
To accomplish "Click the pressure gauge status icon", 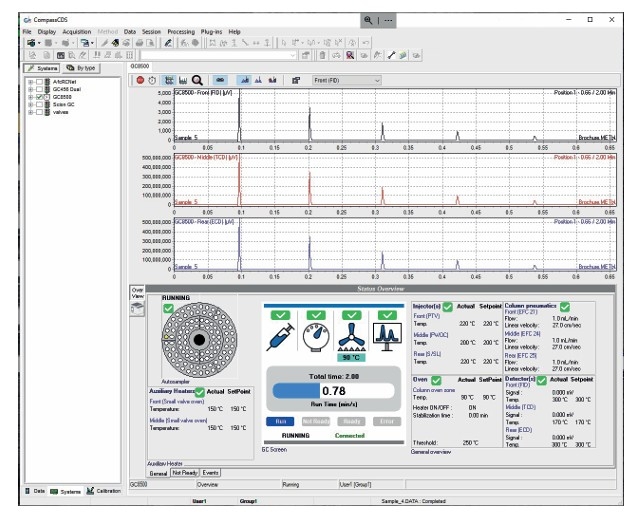I will (x=316, y=337).
